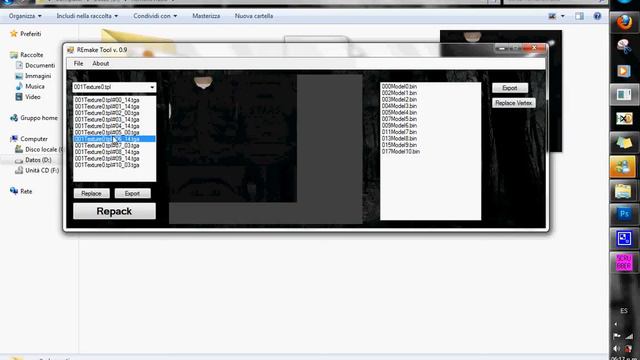Select 017Model10.bin in model list
This screenshot has width=640, height=360.
click(401, 151)
